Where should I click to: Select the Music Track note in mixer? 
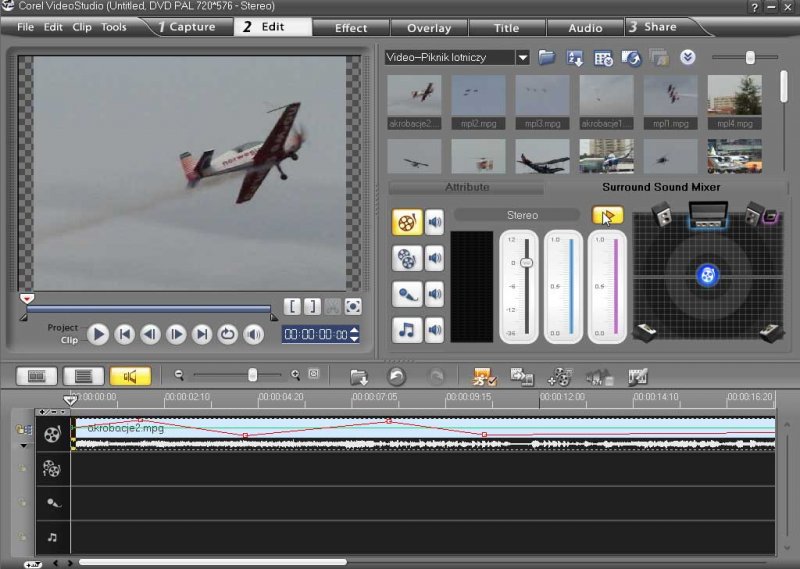pyautogui.click(x=407, y=329)
